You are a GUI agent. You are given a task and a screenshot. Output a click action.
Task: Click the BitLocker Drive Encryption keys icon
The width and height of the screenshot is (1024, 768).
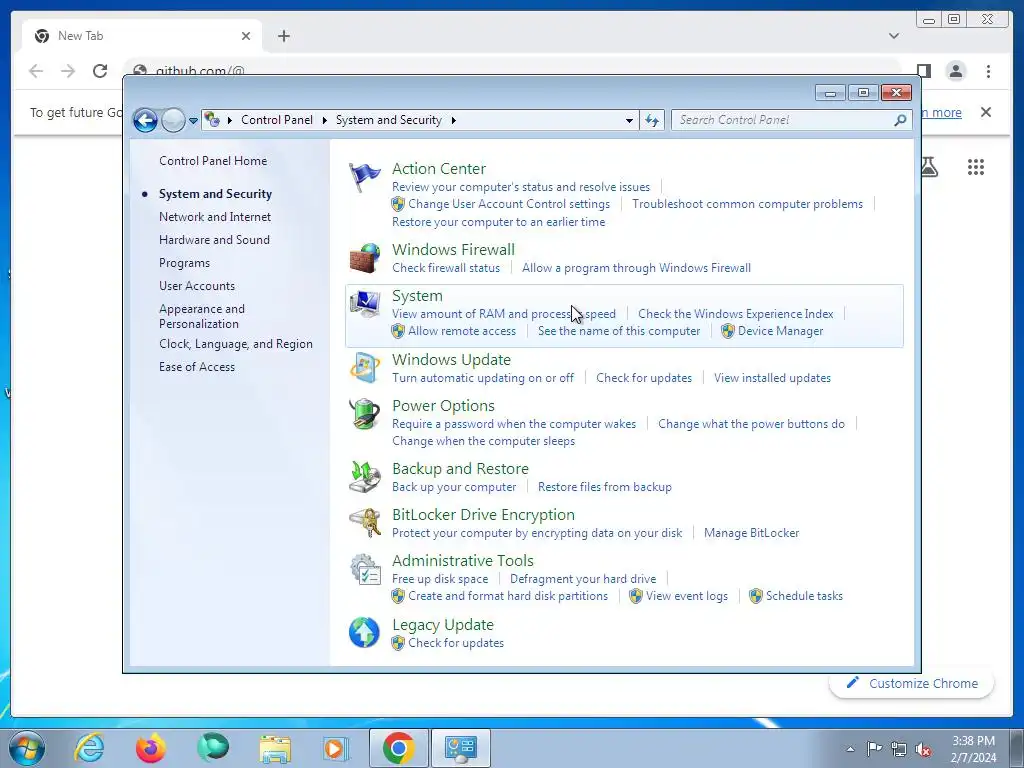364,522
